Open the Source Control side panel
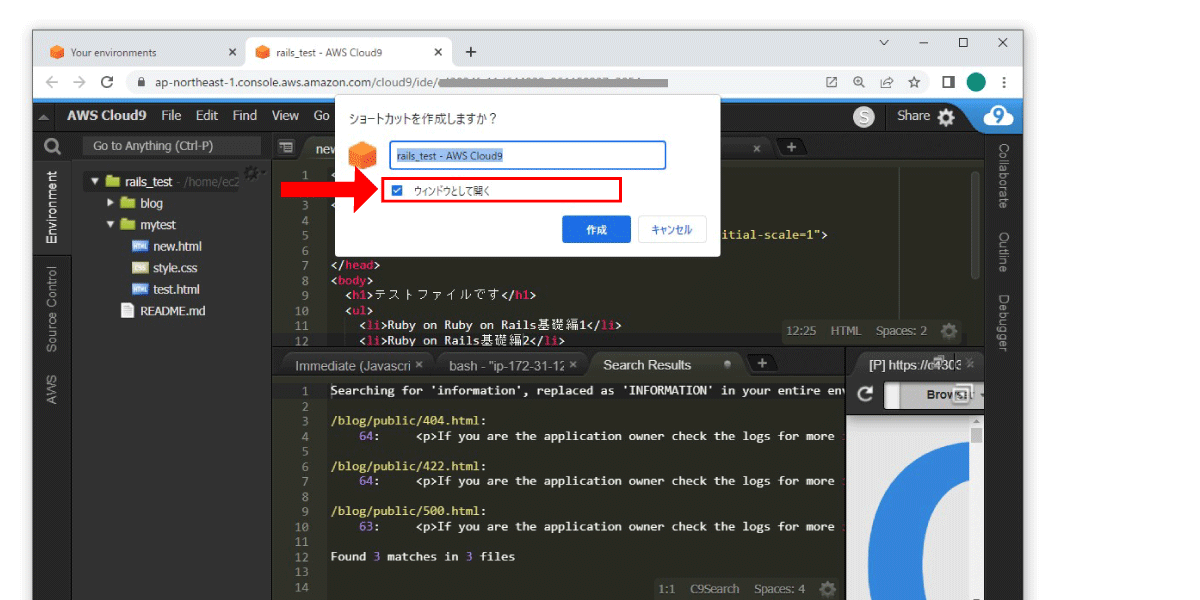 pos(52,309)
